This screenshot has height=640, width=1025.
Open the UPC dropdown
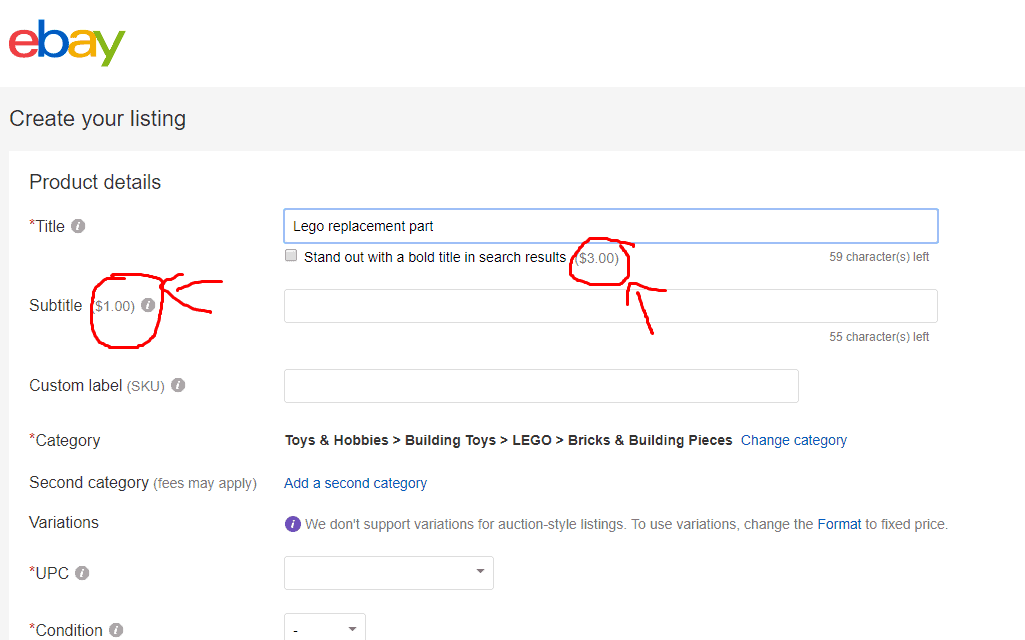[x=389, y=573]
